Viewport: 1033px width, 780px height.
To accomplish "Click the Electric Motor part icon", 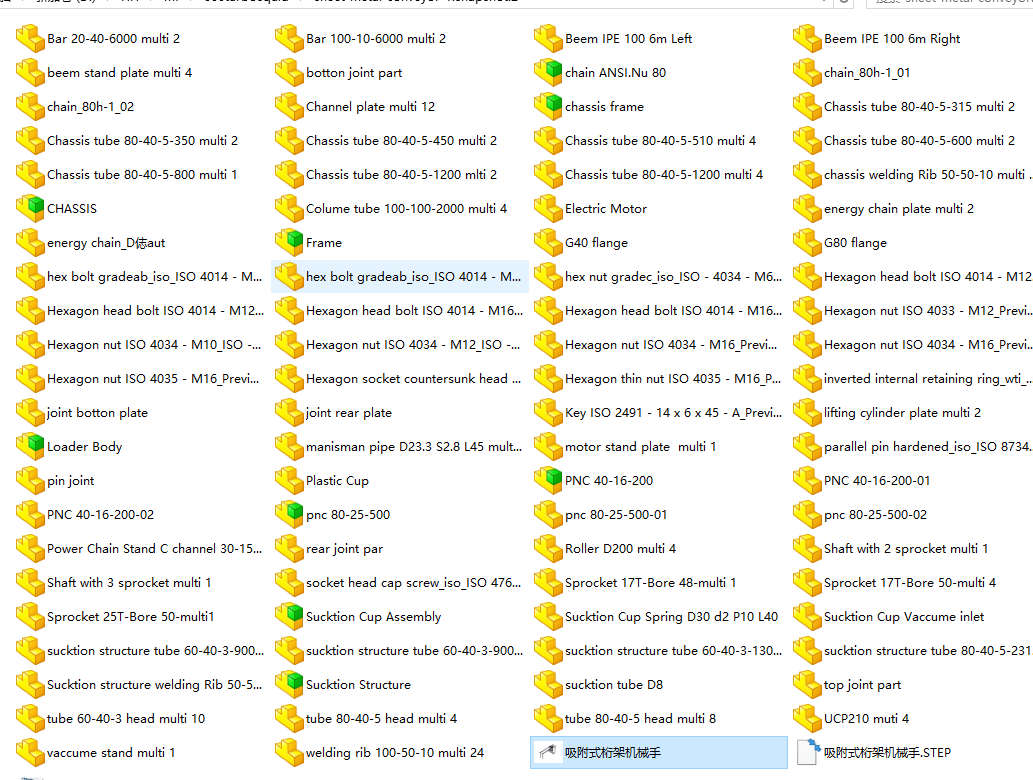I will pyautogui.click(x=548, y=209).
